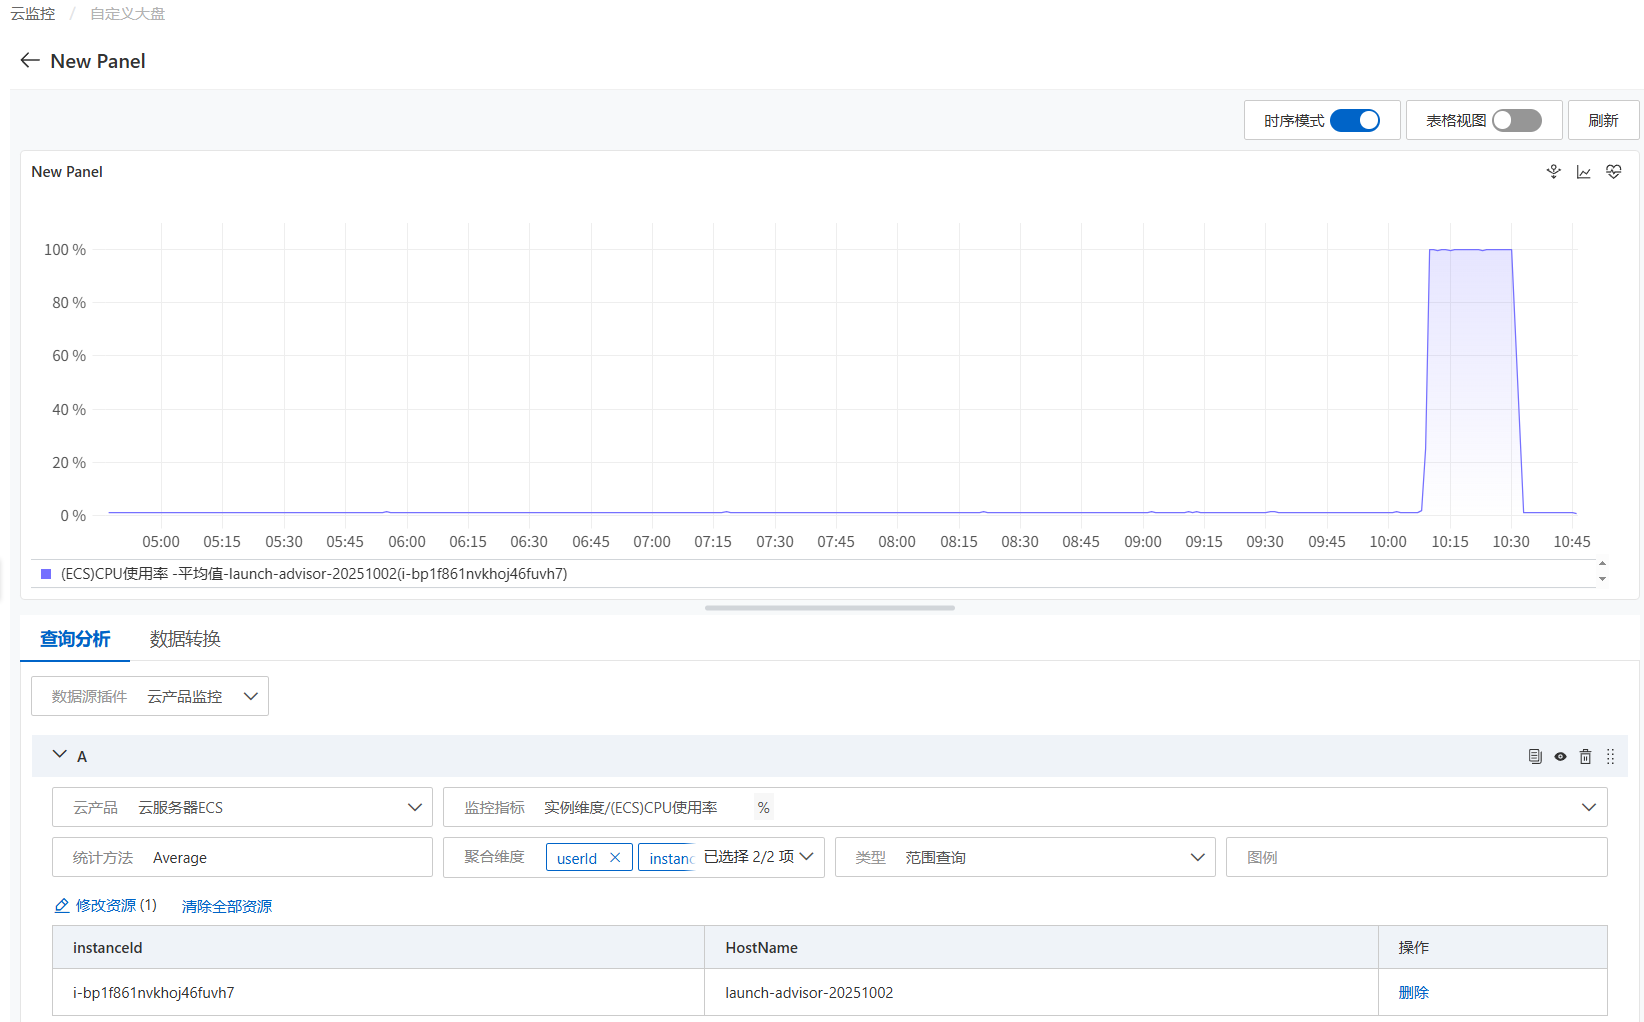The width and height of the screenshot is (1644, 1022).
Task: Collapse query A section chevron
Action: 59,755
